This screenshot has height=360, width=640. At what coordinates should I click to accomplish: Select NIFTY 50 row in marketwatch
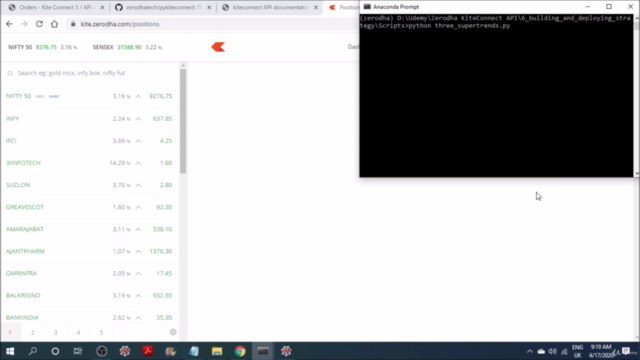click(x=89, y=96)
